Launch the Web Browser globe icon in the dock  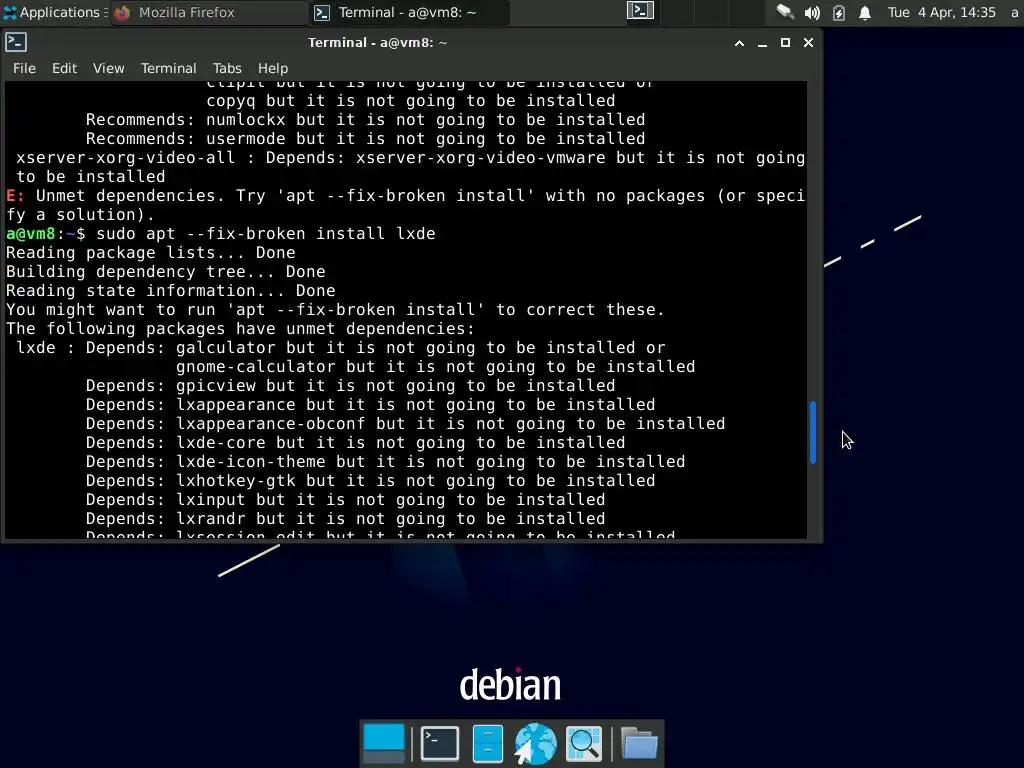click(536, 743)
